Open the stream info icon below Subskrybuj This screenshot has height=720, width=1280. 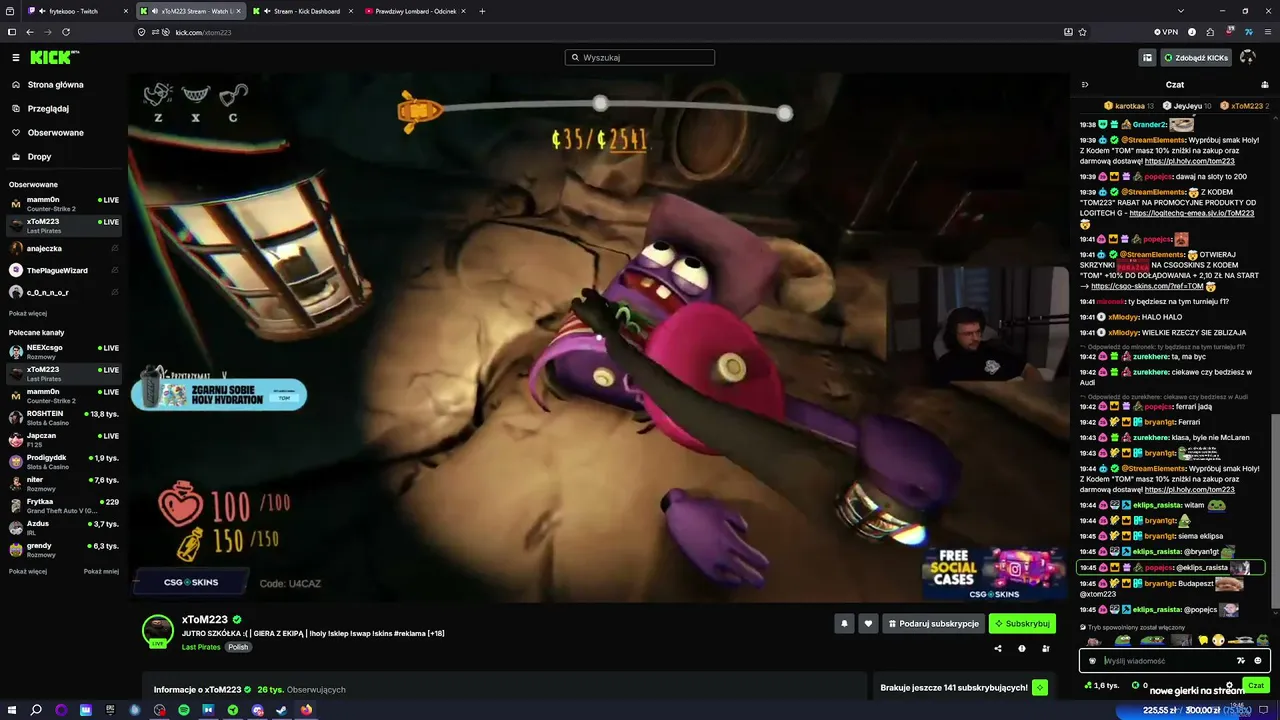[1022, 648]
